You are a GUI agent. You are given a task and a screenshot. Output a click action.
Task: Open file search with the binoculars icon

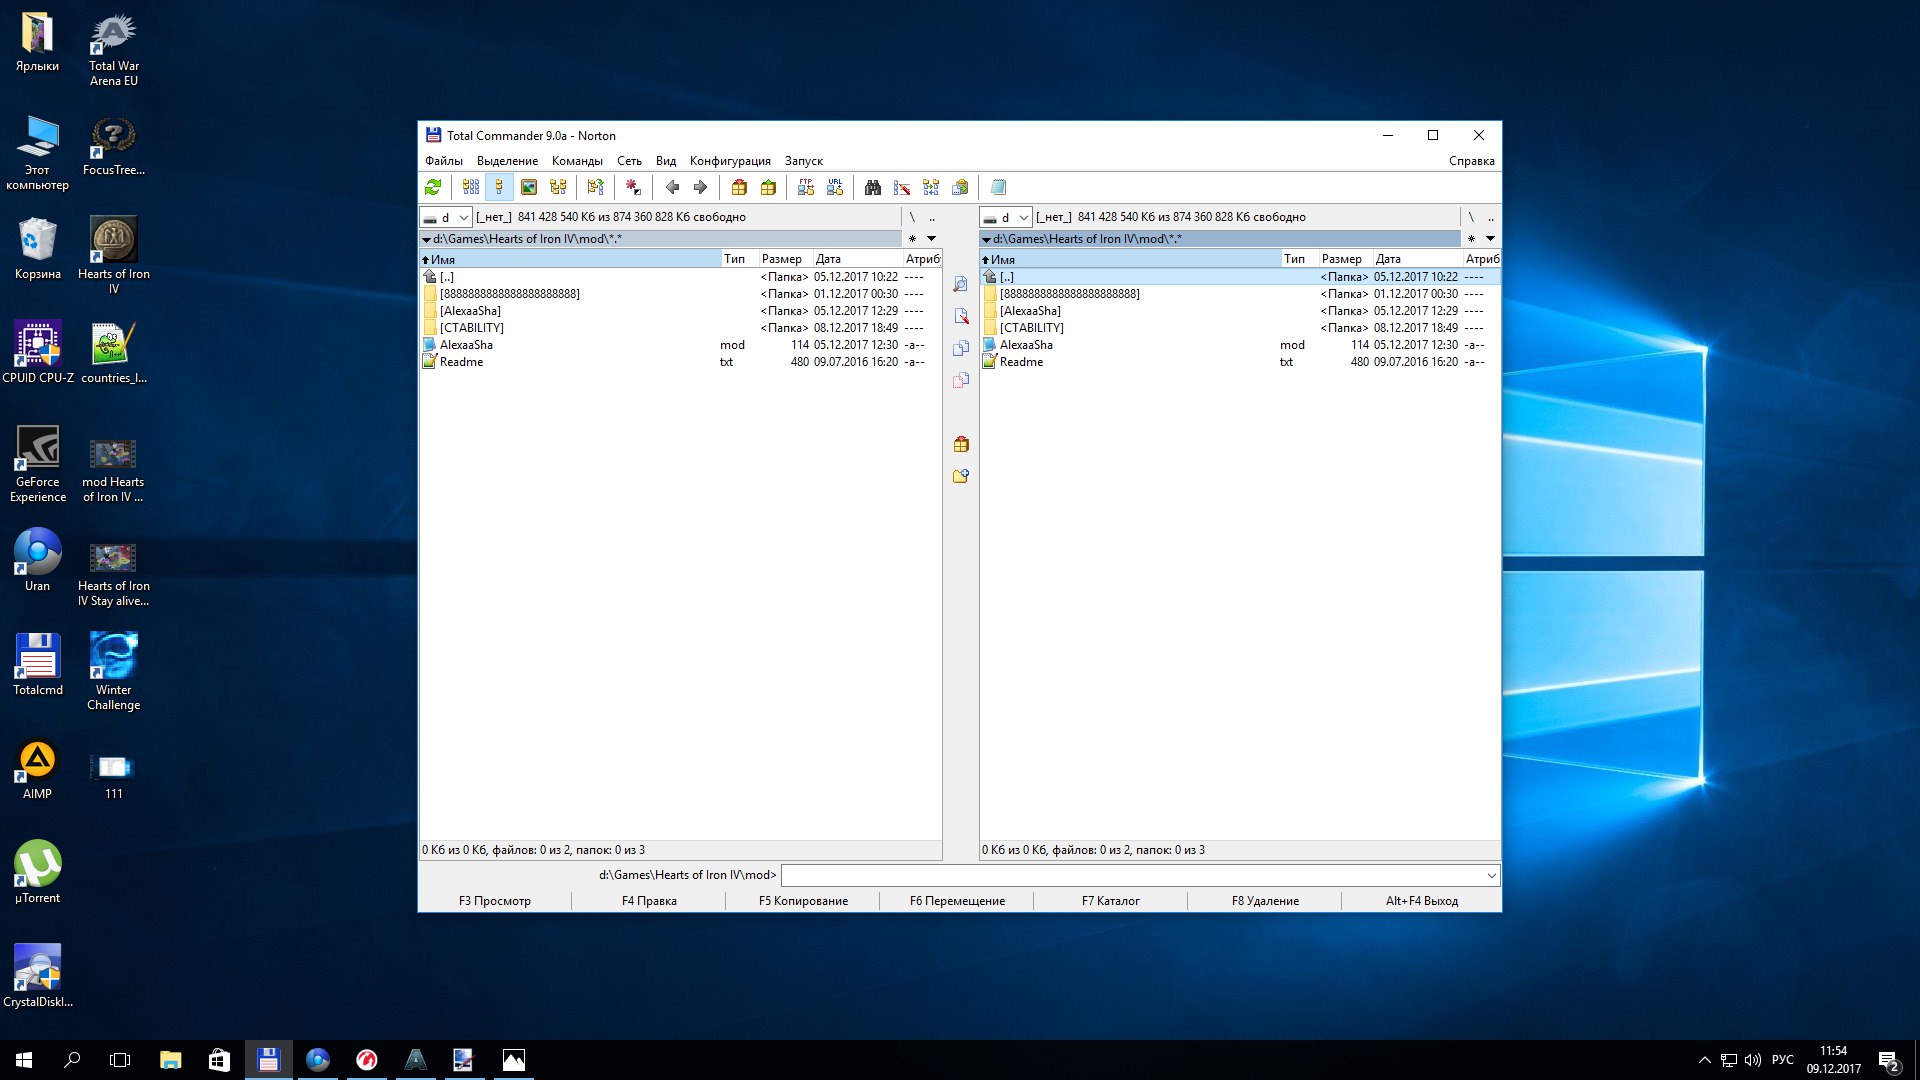coord(873,187)
